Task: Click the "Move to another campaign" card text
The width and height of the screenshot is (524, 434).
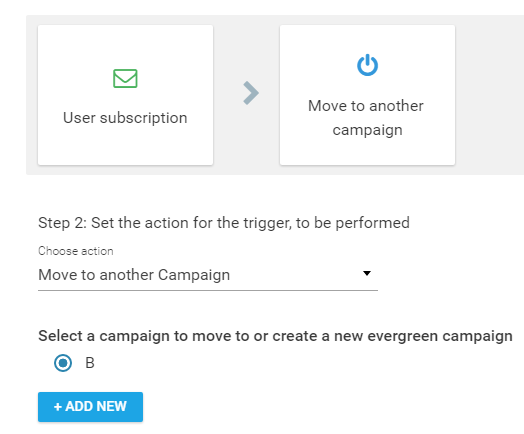Action: point(366,118)
